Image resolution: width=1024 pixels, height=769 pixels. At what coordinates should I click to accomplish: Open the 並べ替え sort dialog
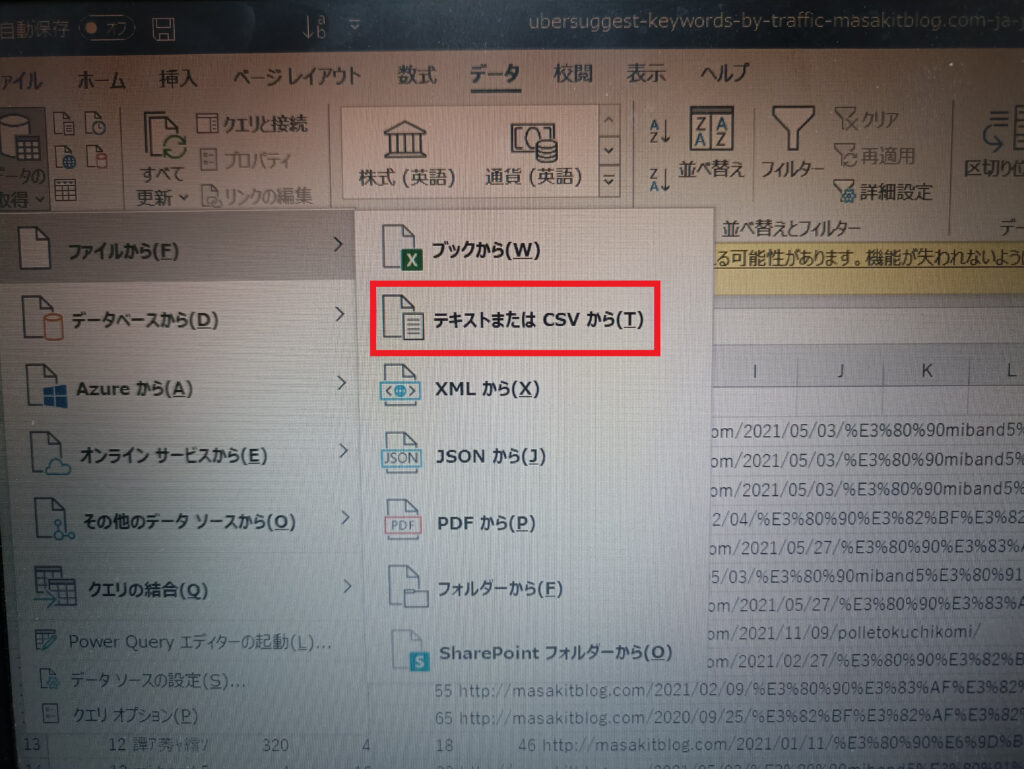(x=711, y=143)
